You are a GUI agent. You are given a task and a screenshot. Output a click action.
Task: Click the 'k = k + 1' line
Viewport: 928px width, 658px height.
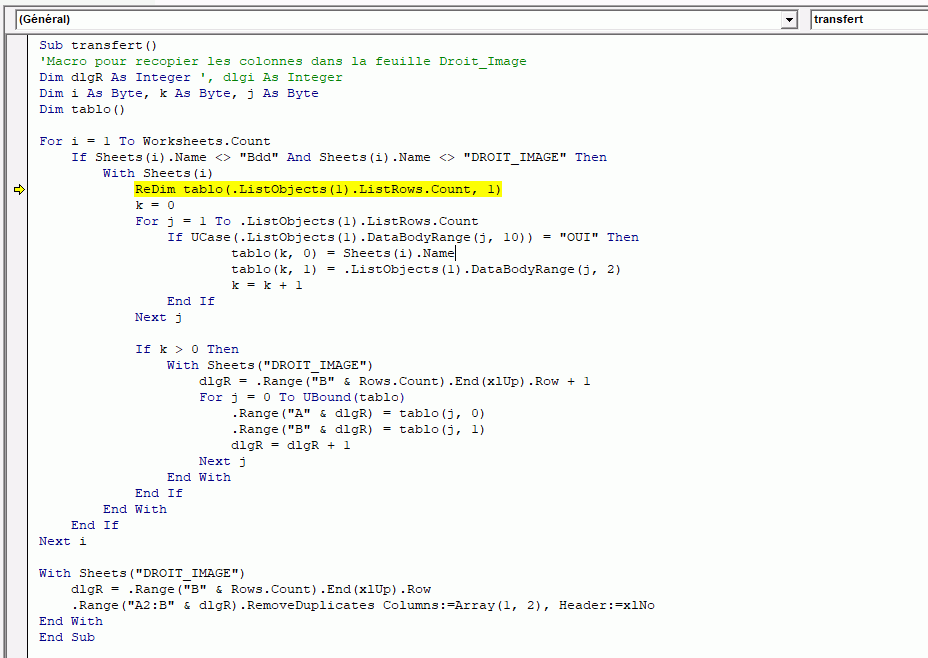tap(267, 285)
